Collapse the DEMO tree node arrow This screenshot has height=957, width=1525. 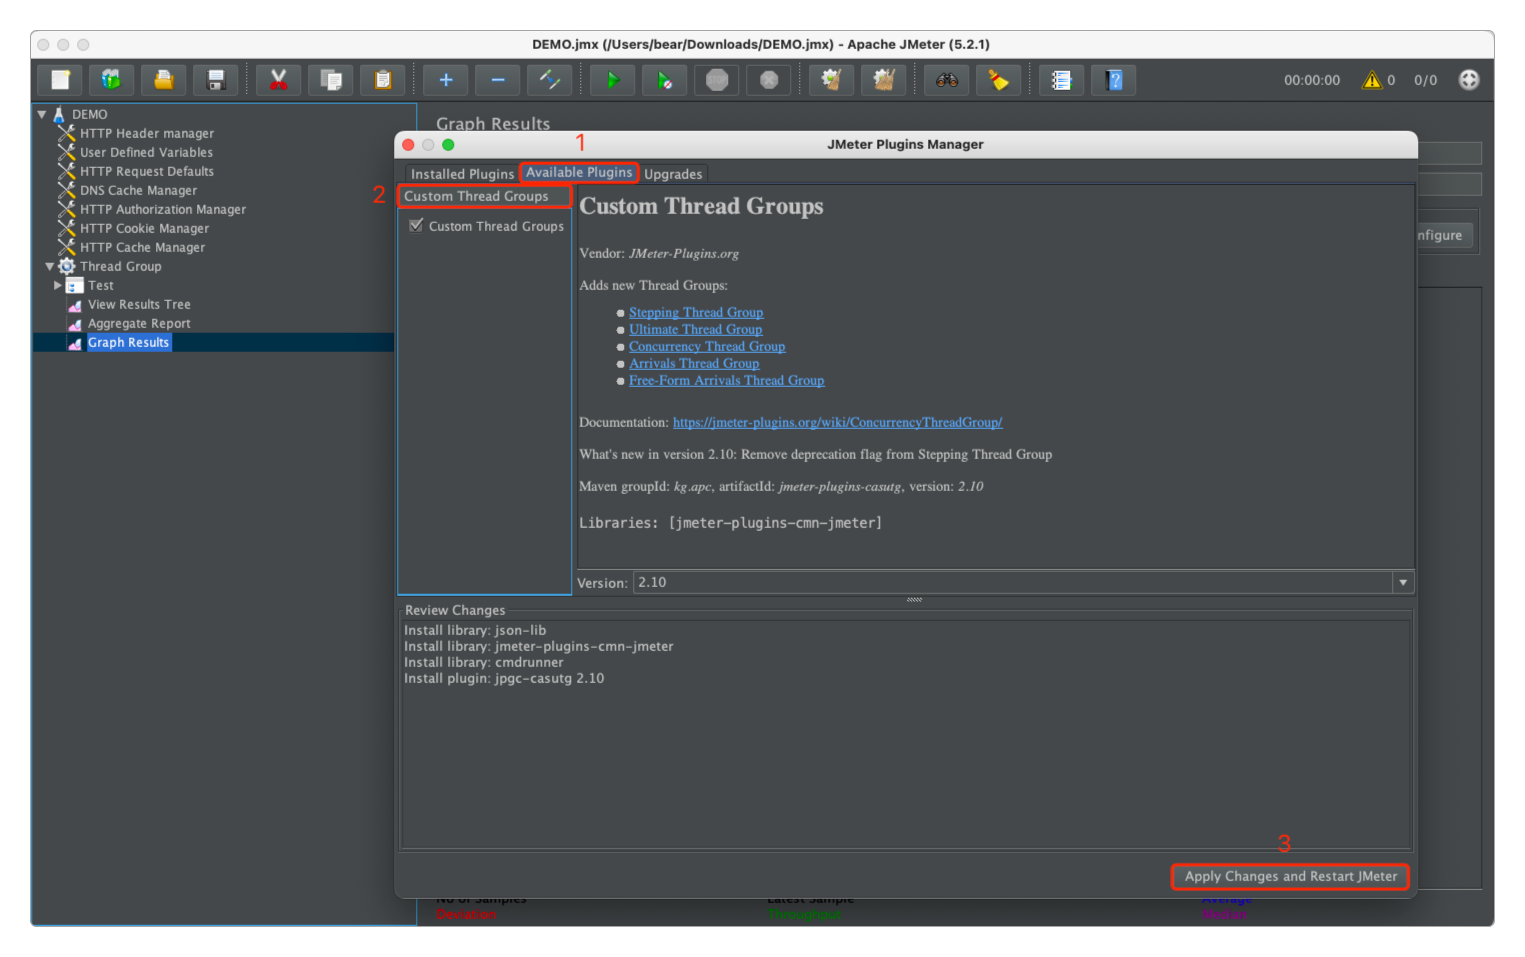pos(42,114)
